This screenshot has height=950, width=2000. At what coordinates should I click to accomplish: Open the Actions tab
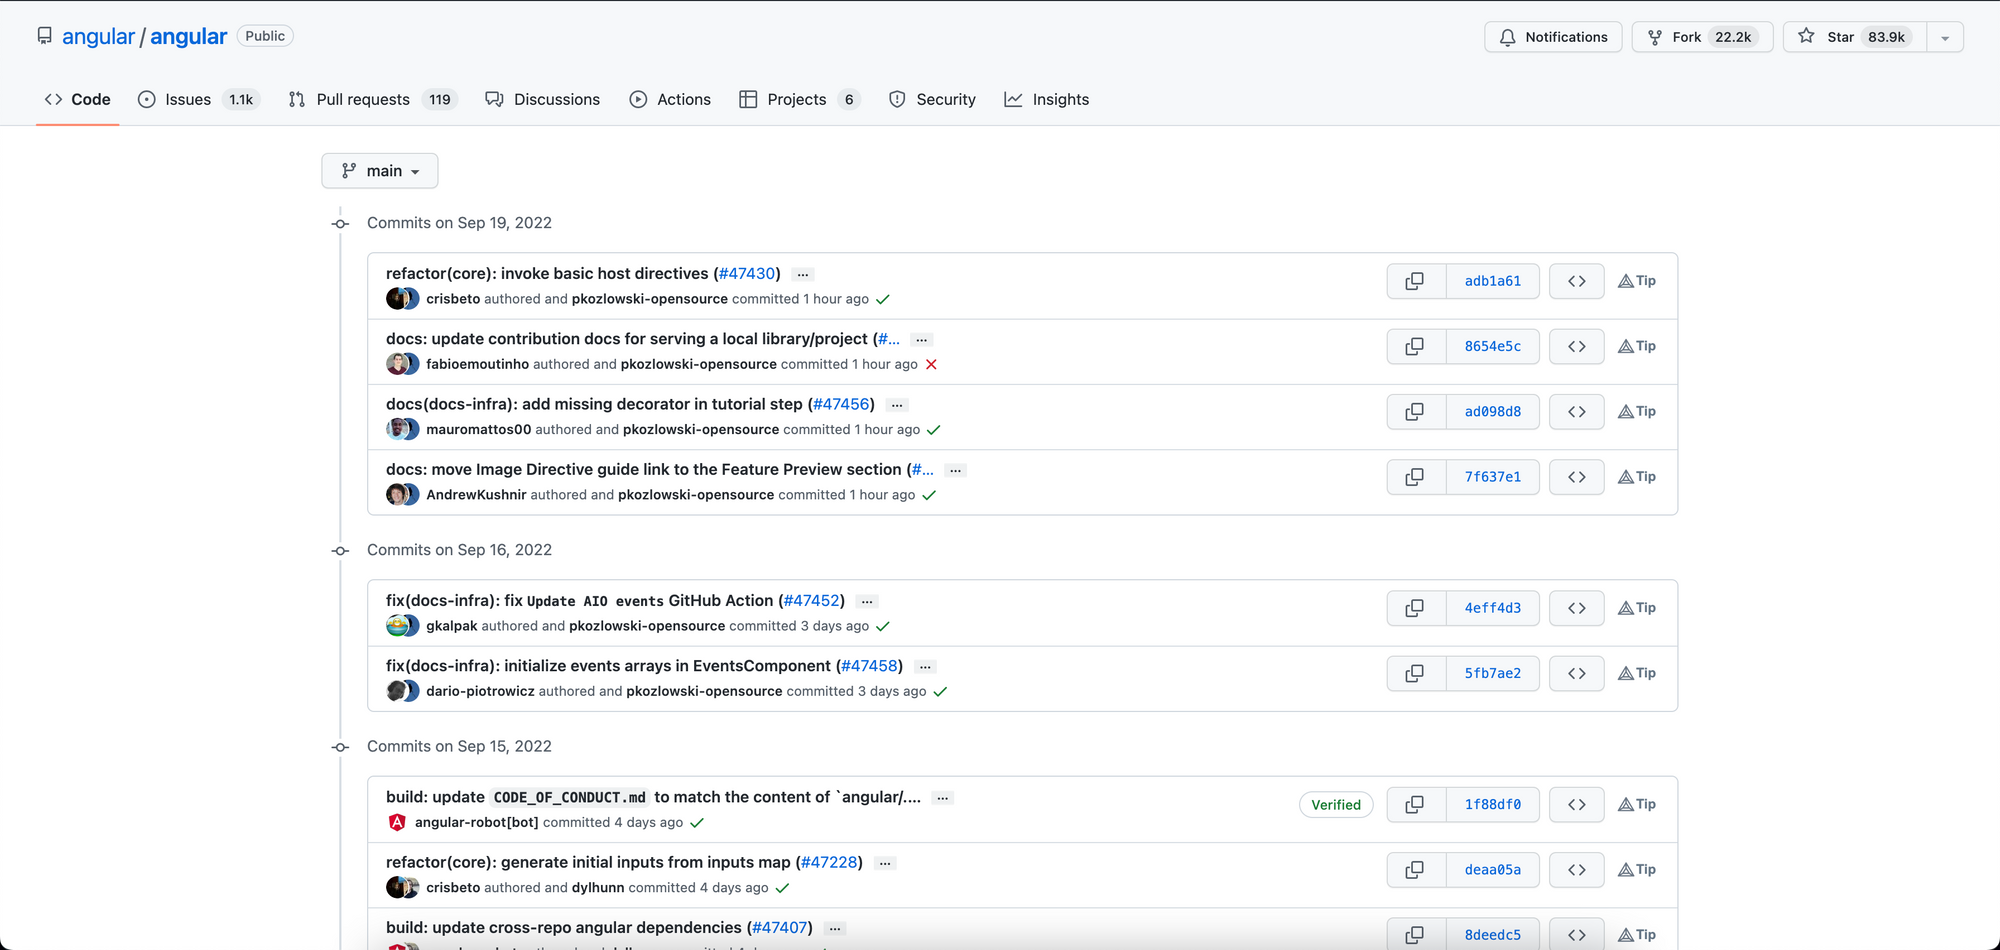[671, 99]
